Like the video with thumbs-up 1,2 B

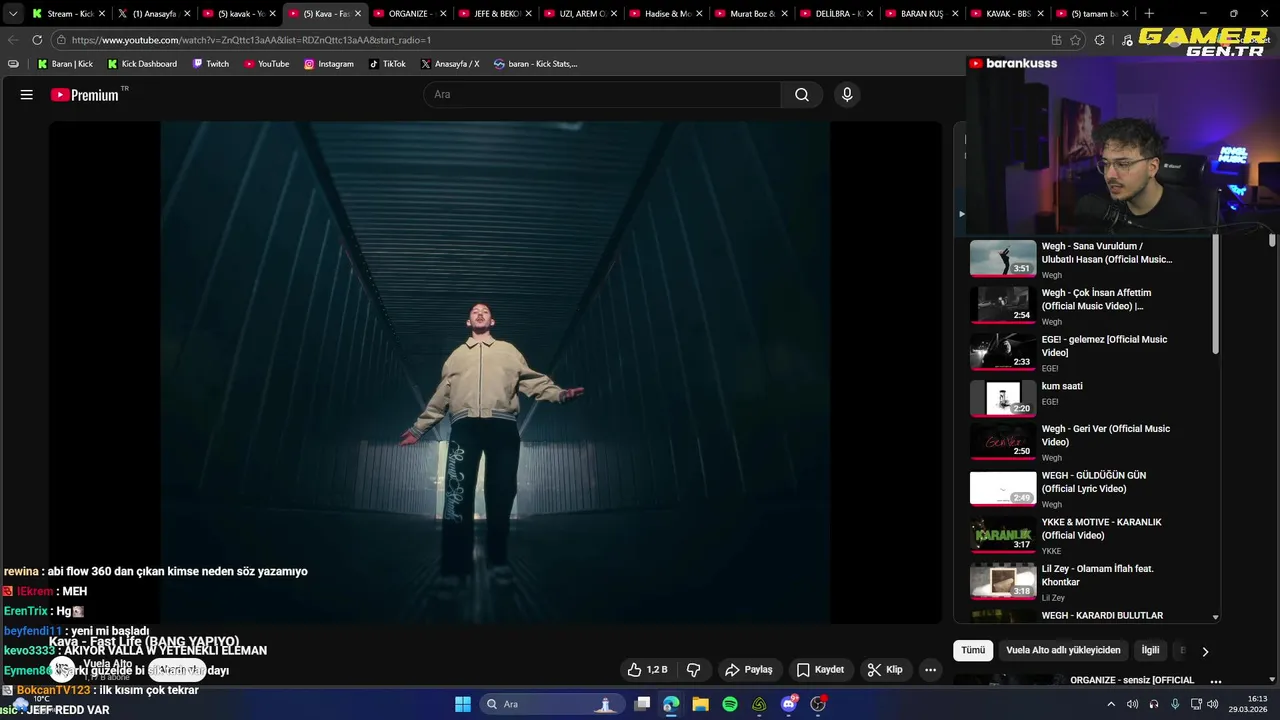click(x=647, y=670)
